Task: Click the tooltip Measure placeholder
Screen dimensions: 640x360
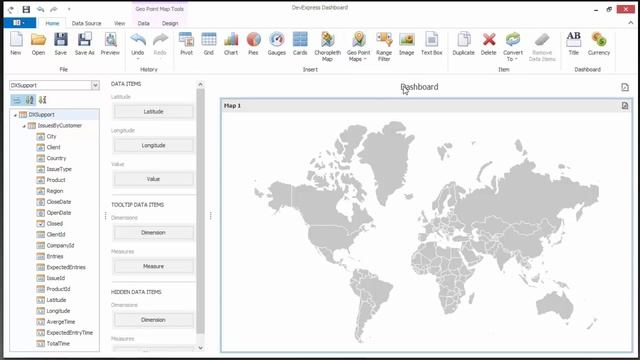Action: click(x=153, y=267)
